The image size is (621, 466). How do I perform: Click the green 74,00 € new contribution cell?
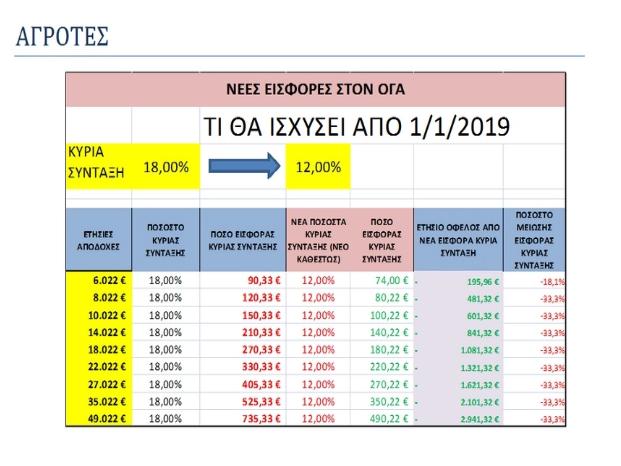pos(381,282)
